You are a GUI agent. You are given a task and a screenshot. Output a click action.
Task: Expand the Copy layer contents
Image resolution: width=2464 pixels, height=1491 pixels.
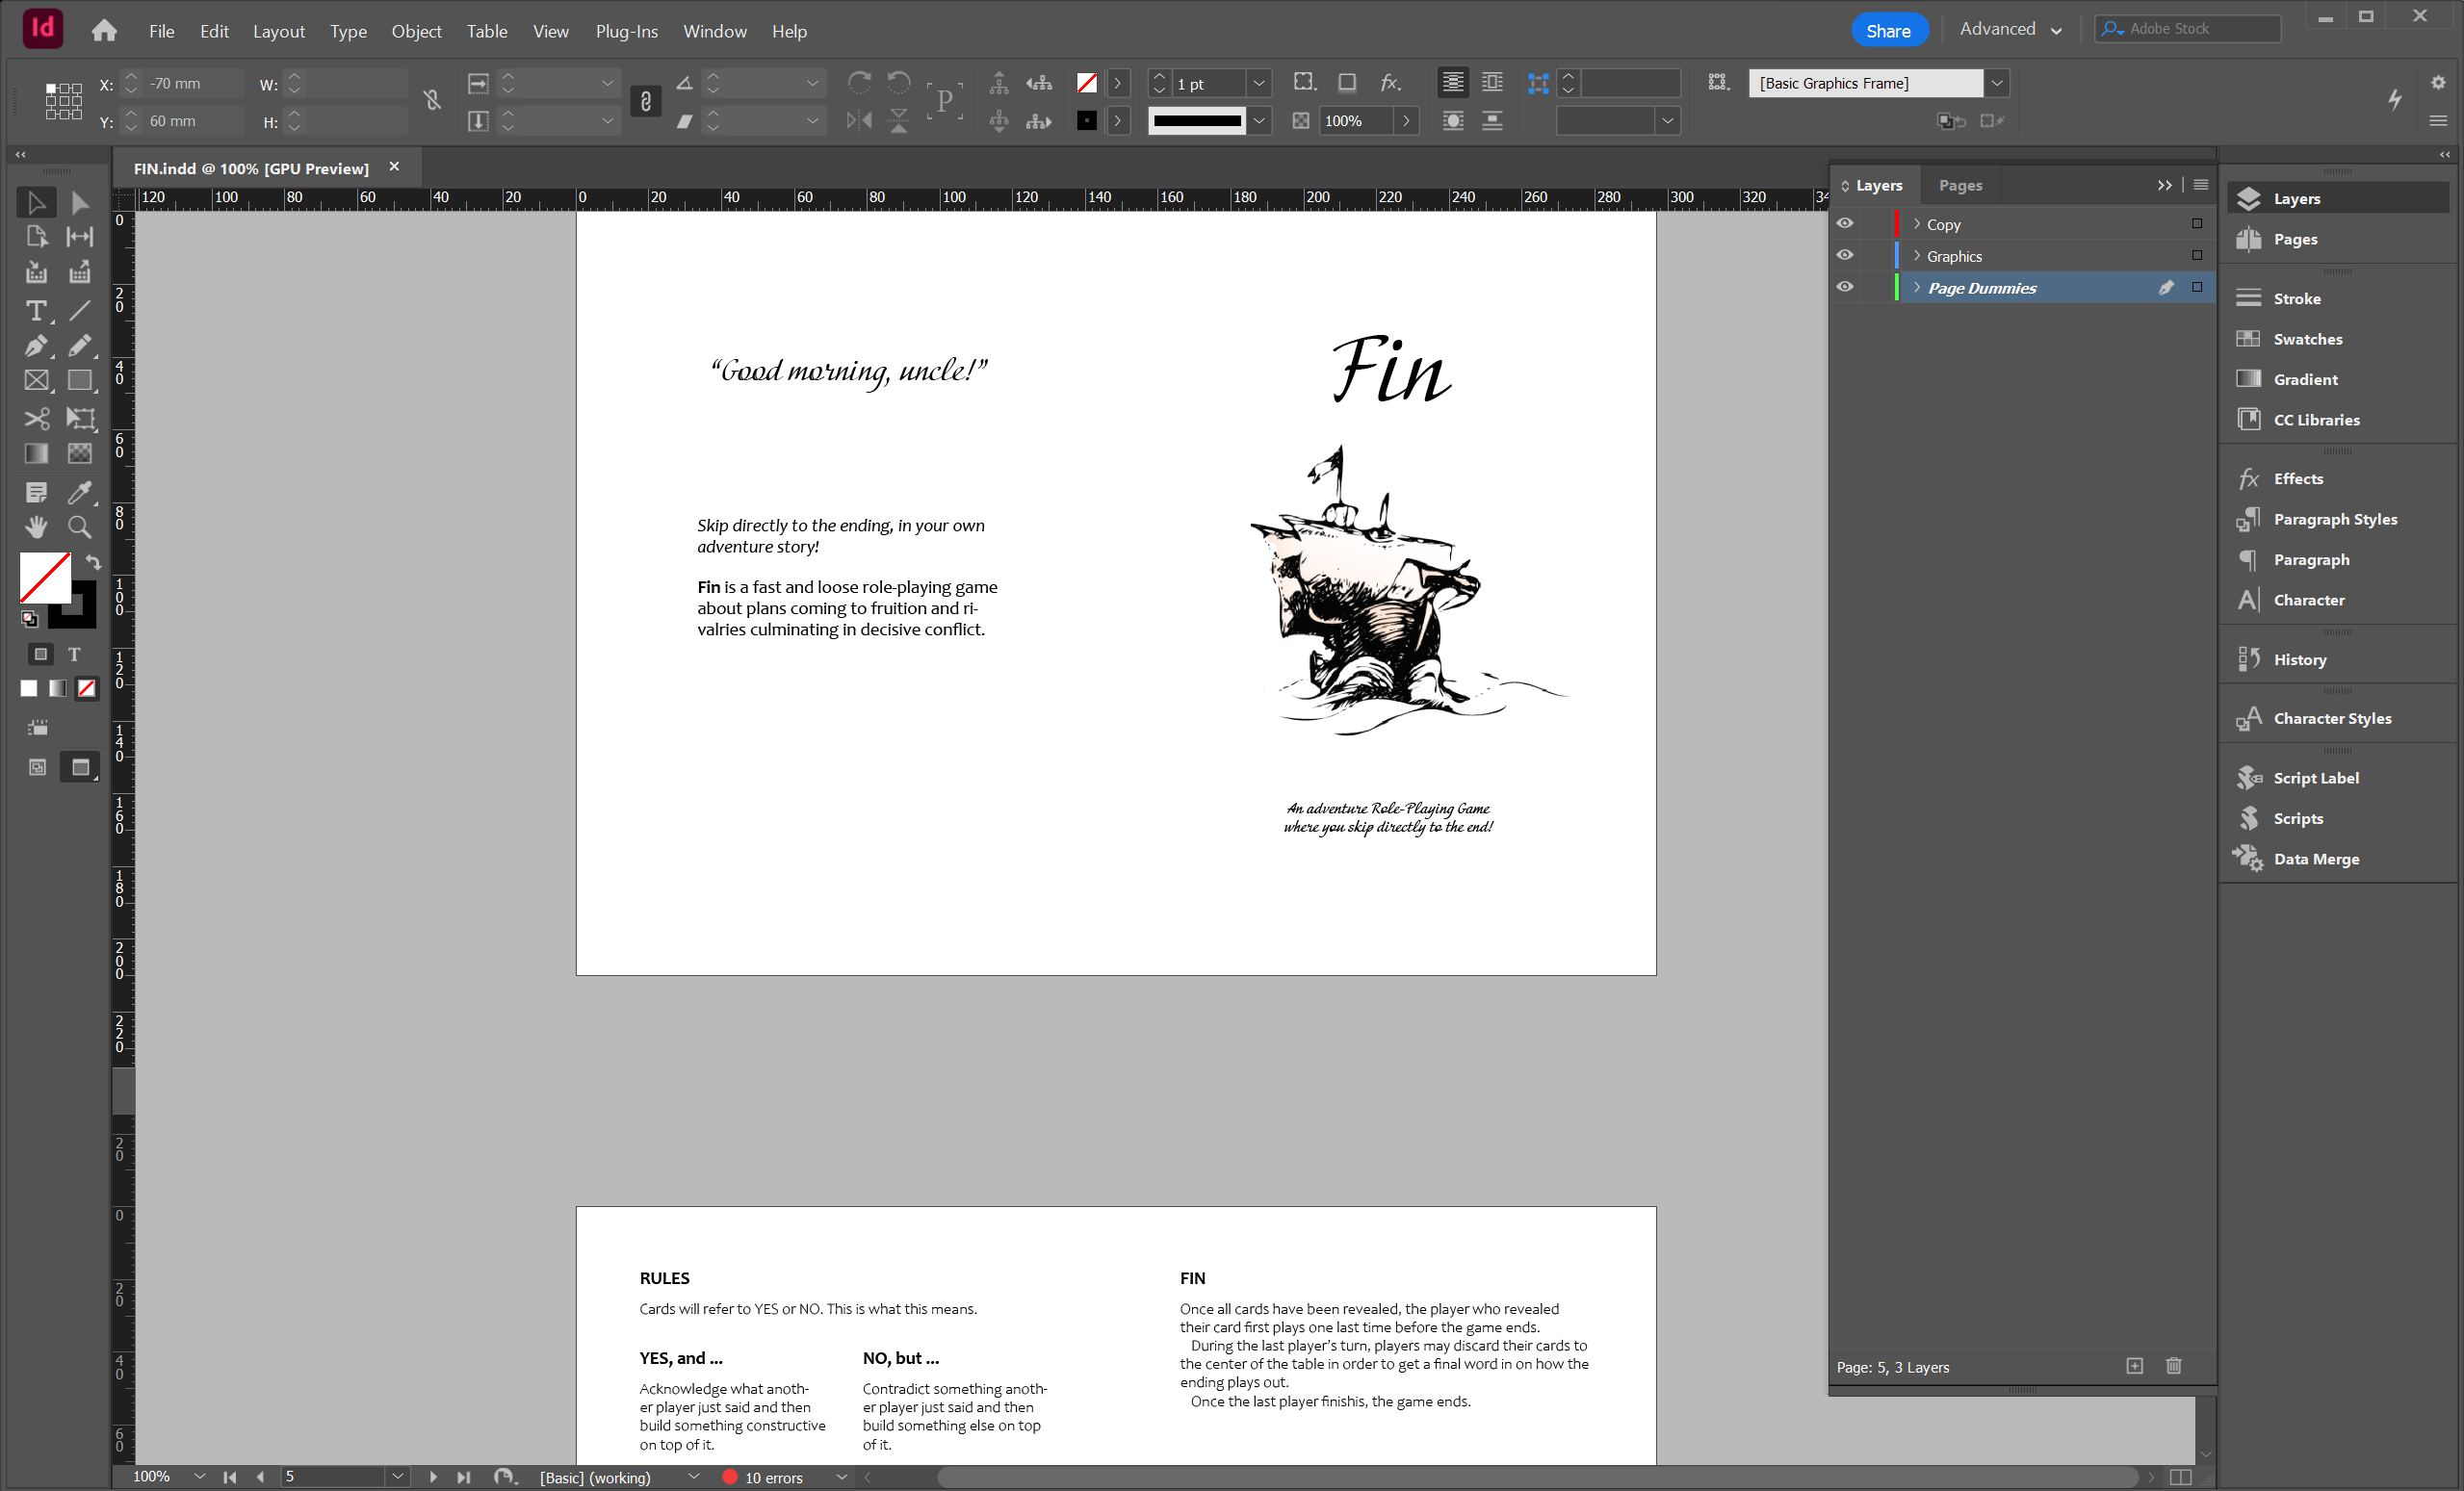pos(1916,224)
